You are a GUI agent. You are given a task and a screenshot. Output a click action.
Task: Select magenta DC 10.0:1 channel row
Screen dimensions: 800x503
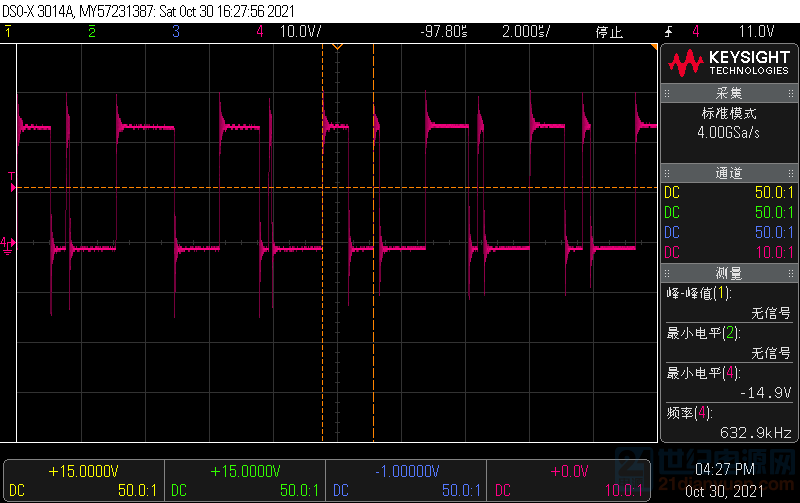click(x=729, y=253)
